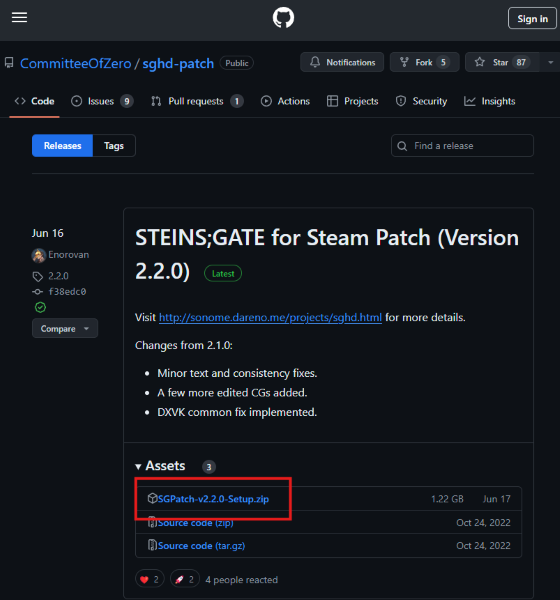The image size is (560, 600).
Task: Go to GitHub home via Octocat logo
Action: 283,18
